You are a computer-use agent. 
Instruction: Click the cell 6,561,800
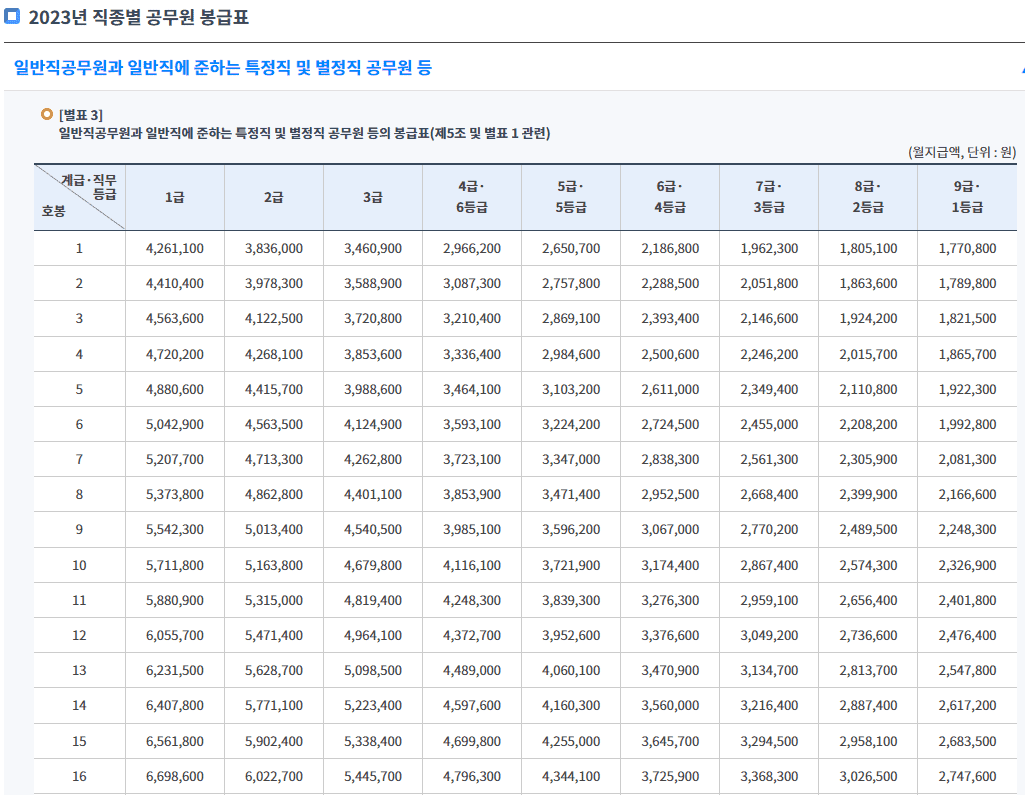tap(175, 741)
